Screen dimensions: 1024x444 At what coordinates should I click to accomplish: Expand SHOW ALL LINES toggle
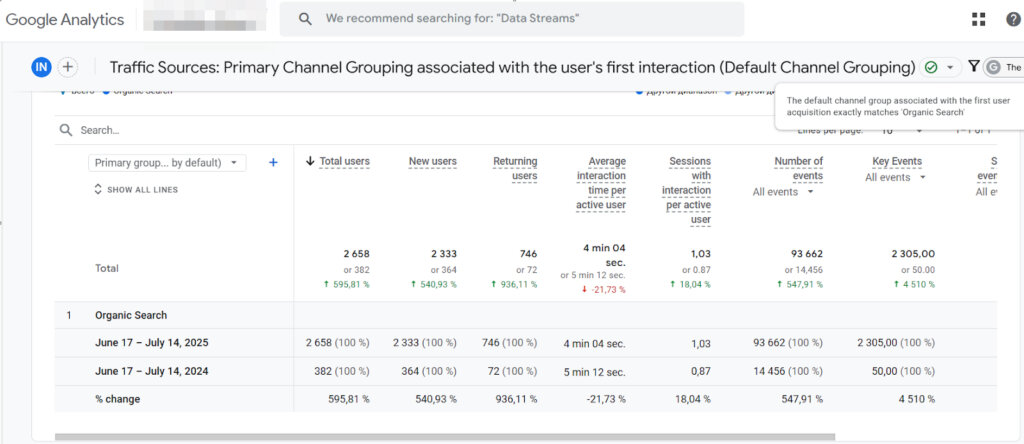[136, 189]
